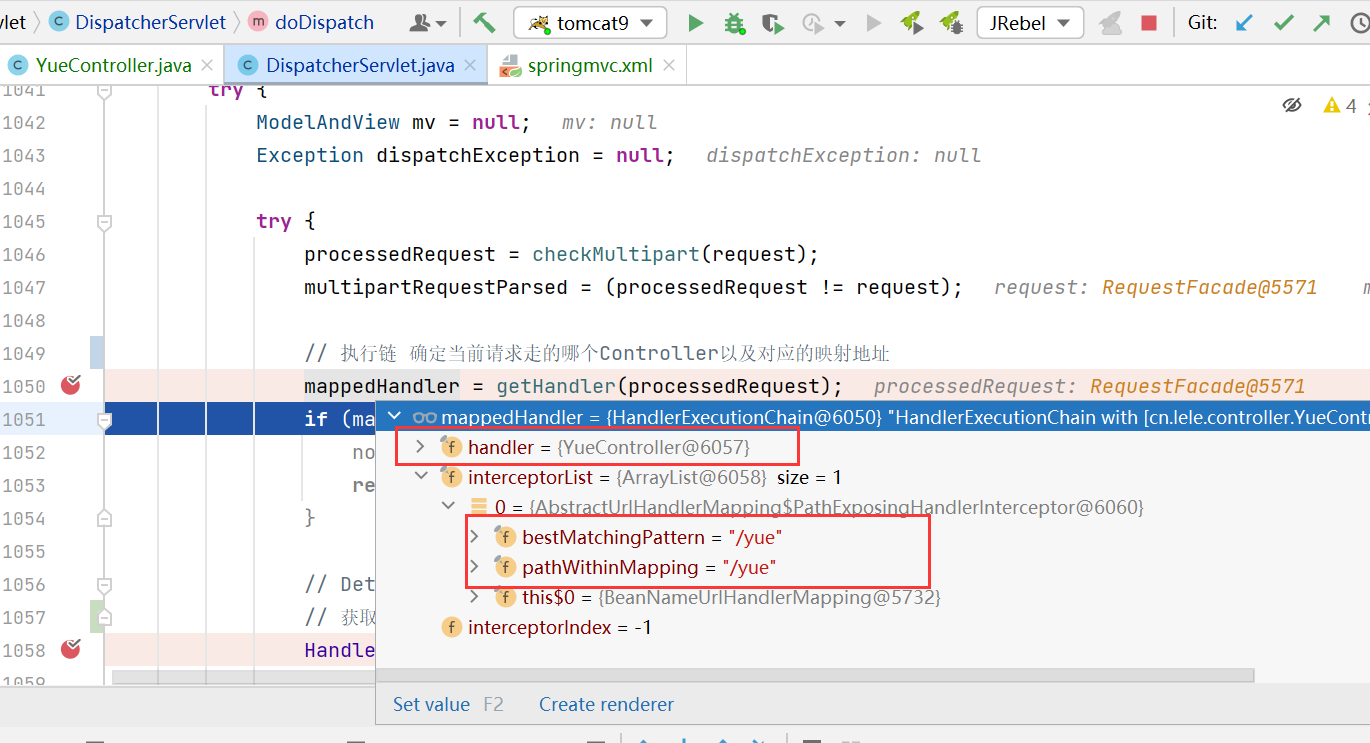This screenshot has height=743, width=1370.
Task: Click line number 1047 in gutter
Action: (x=24, y=287)
